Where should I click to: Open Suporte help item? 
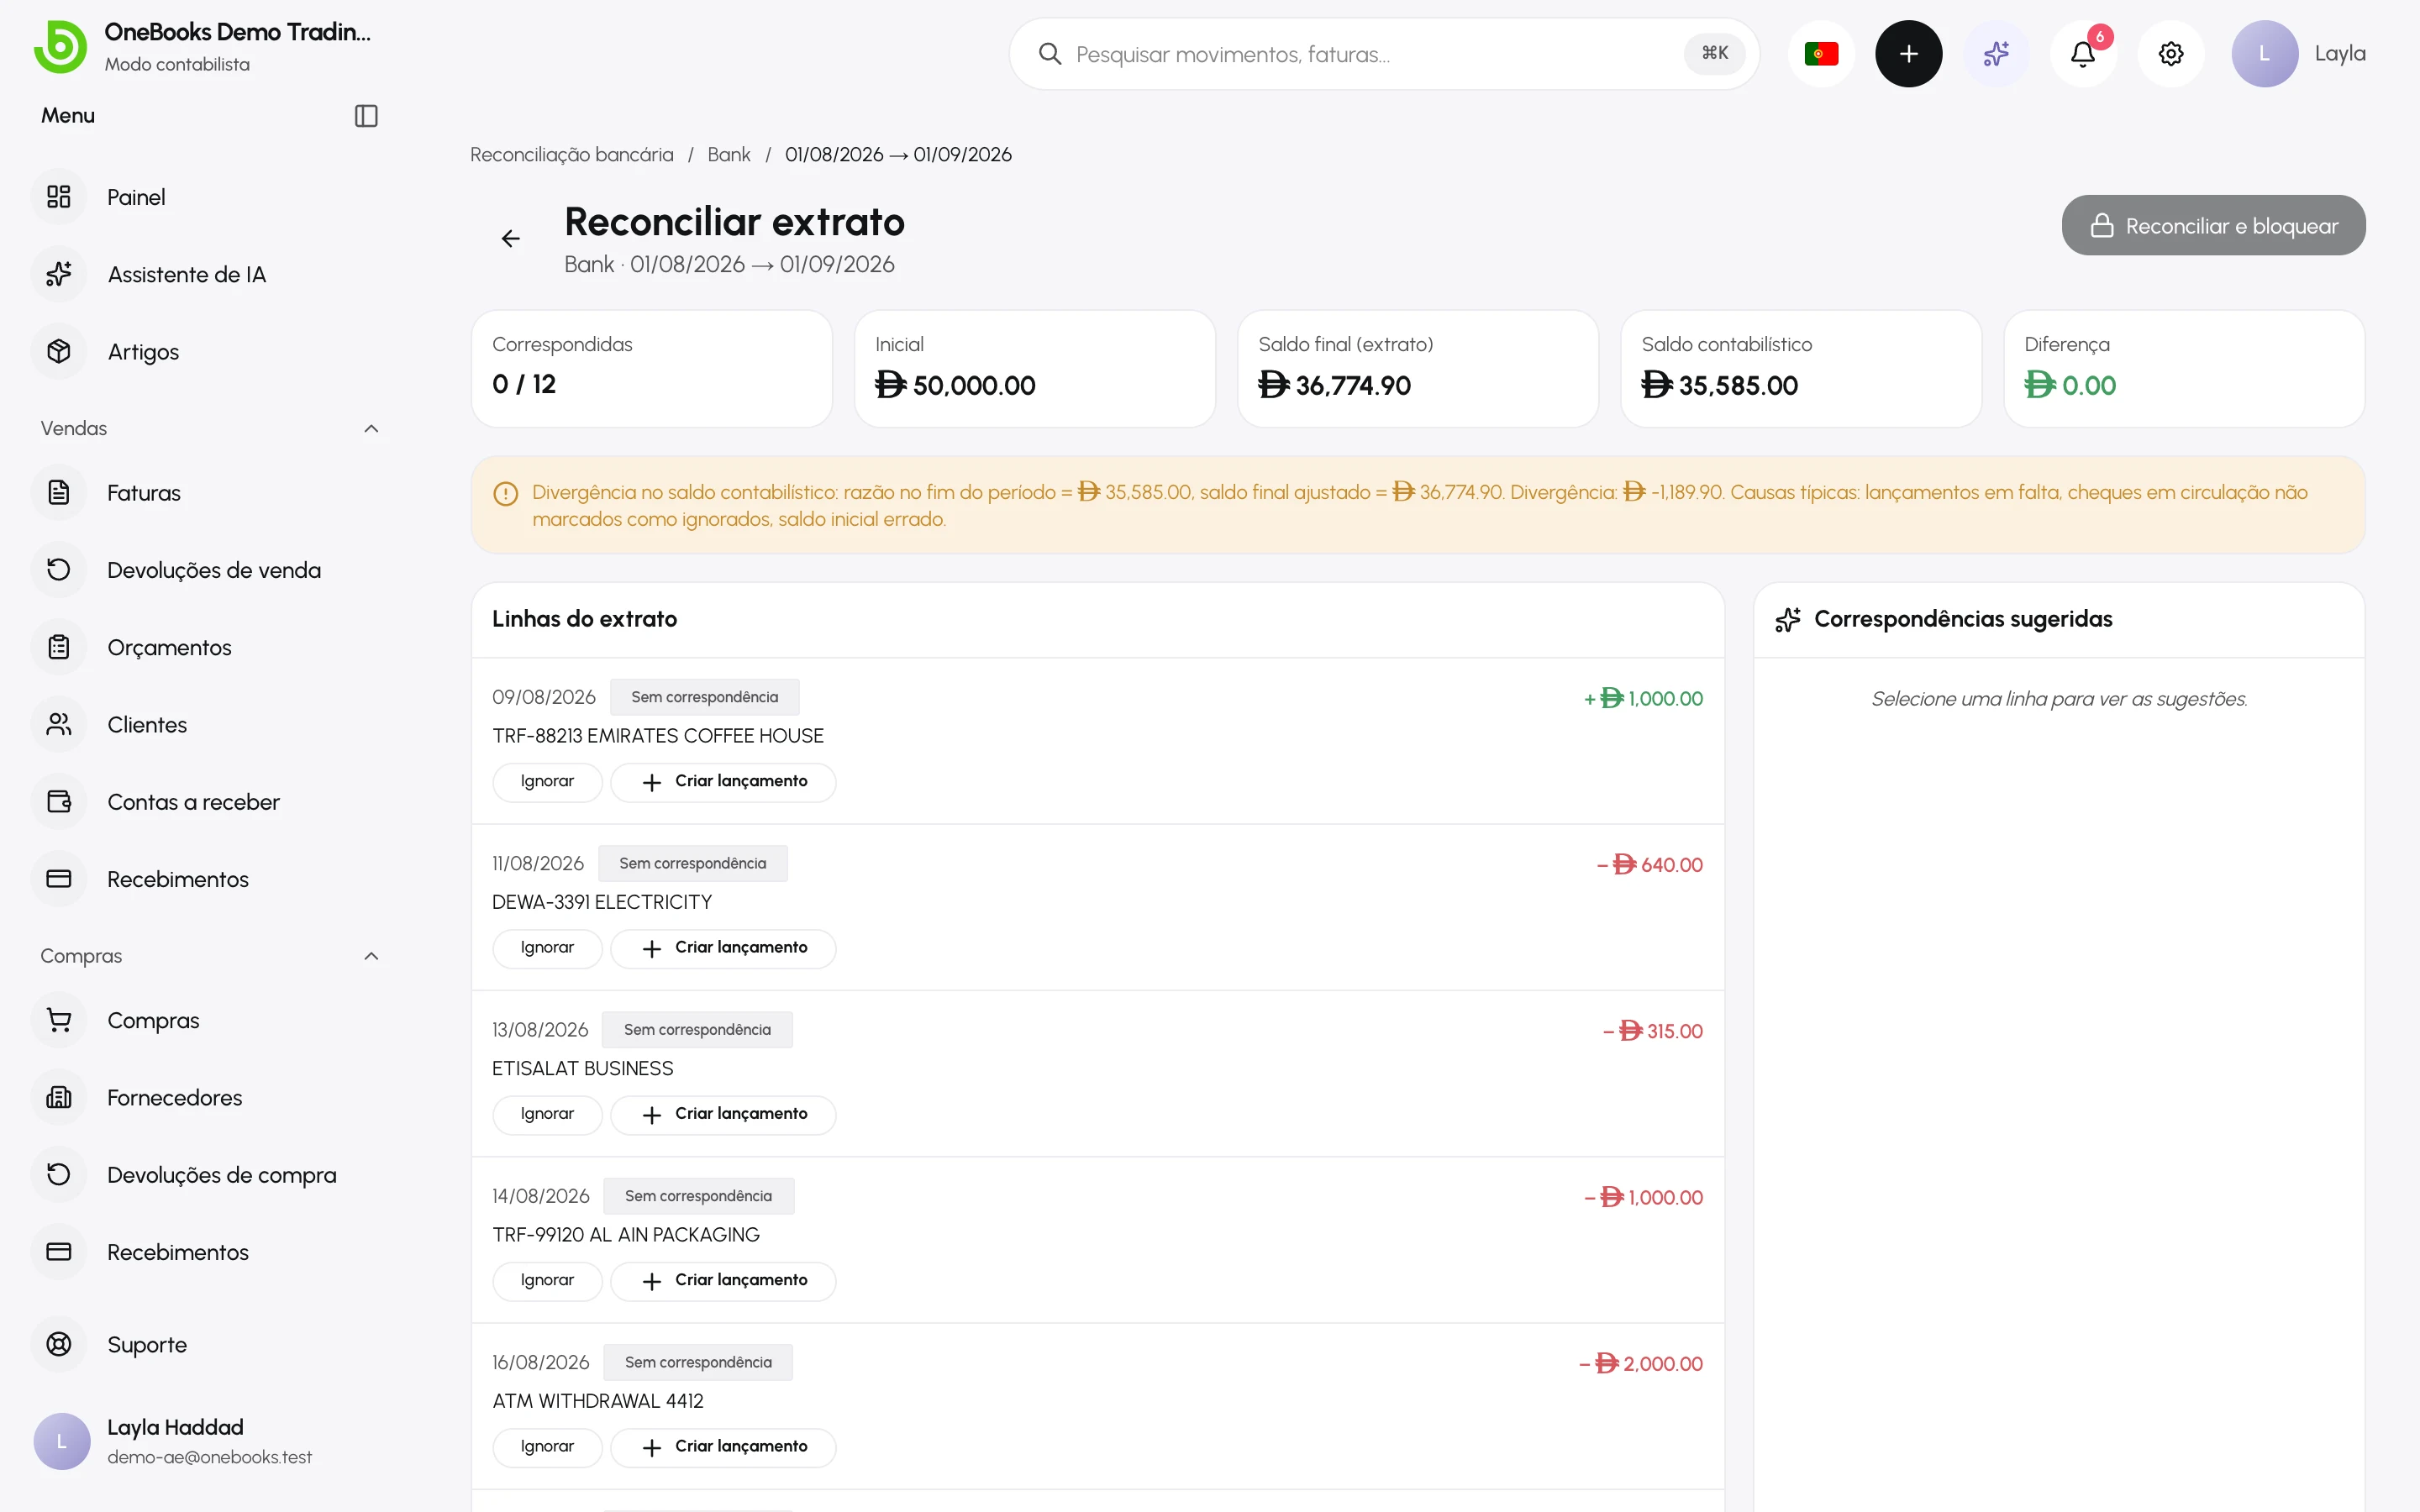146,1345
